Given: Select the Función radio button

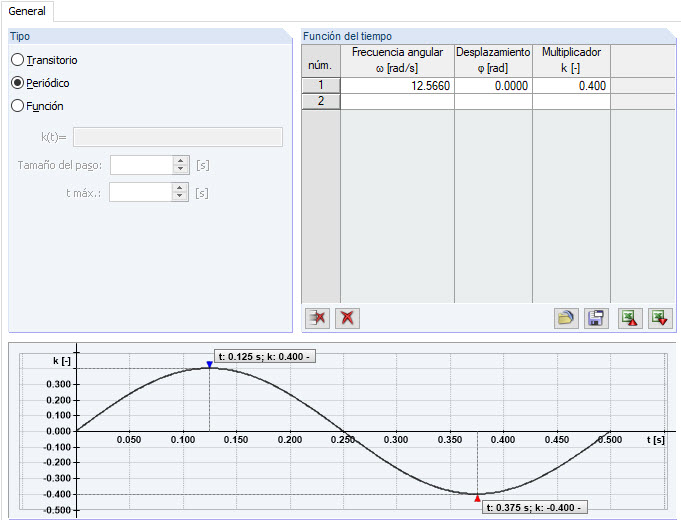Looking at the screenshot, I should coord(17,106).
